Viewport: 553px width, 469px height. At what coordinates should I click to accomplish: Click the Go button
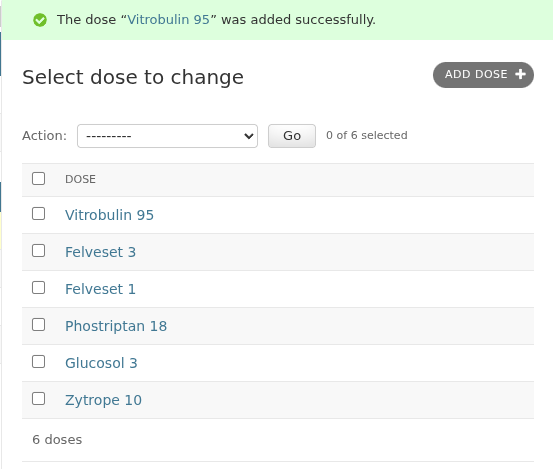point(292,136)
